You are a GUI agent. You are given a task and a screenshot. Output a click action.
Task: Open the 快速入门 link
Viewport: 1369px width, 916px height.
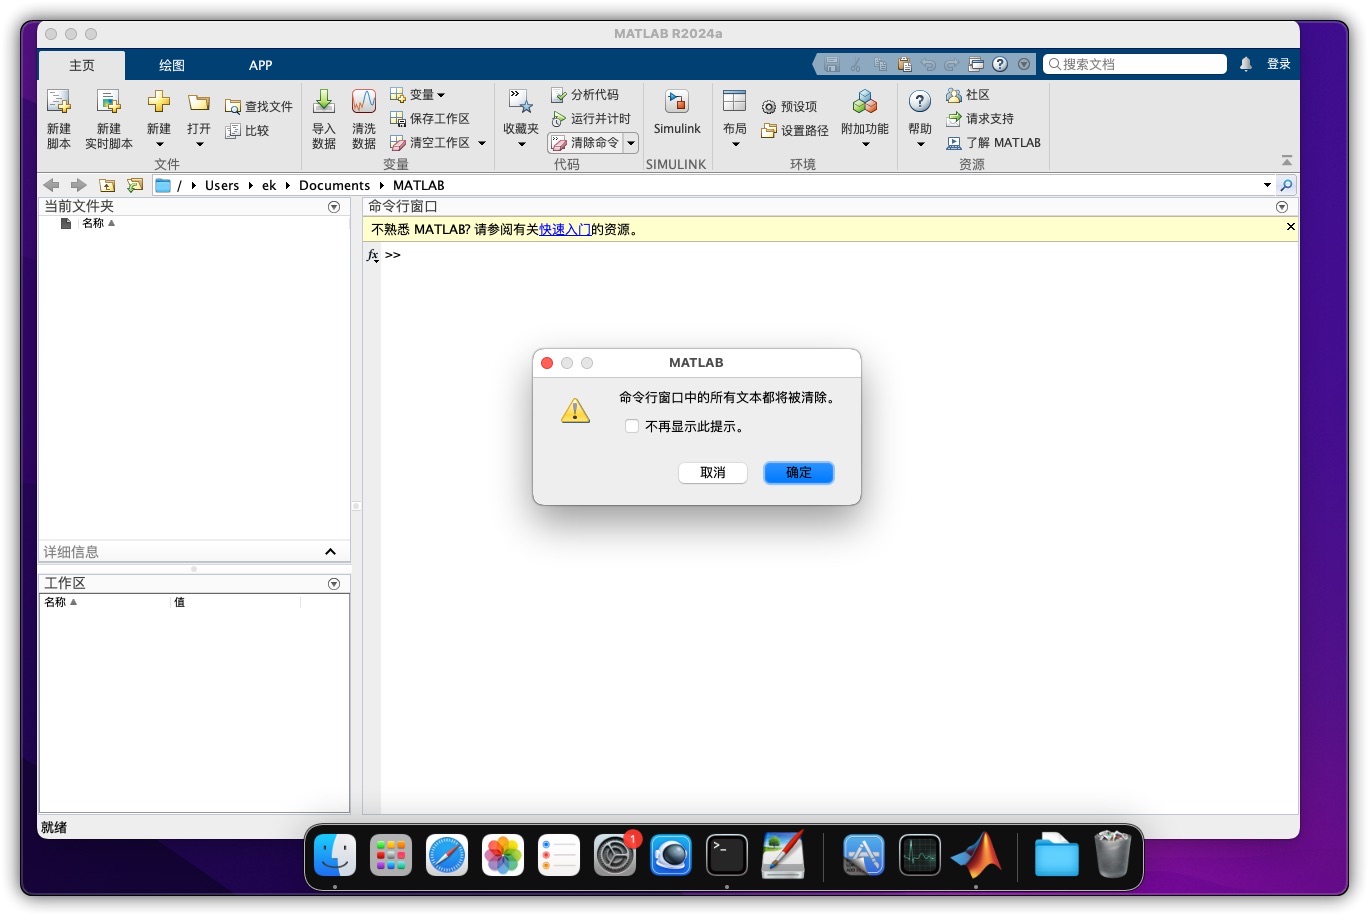click(565, 229)
